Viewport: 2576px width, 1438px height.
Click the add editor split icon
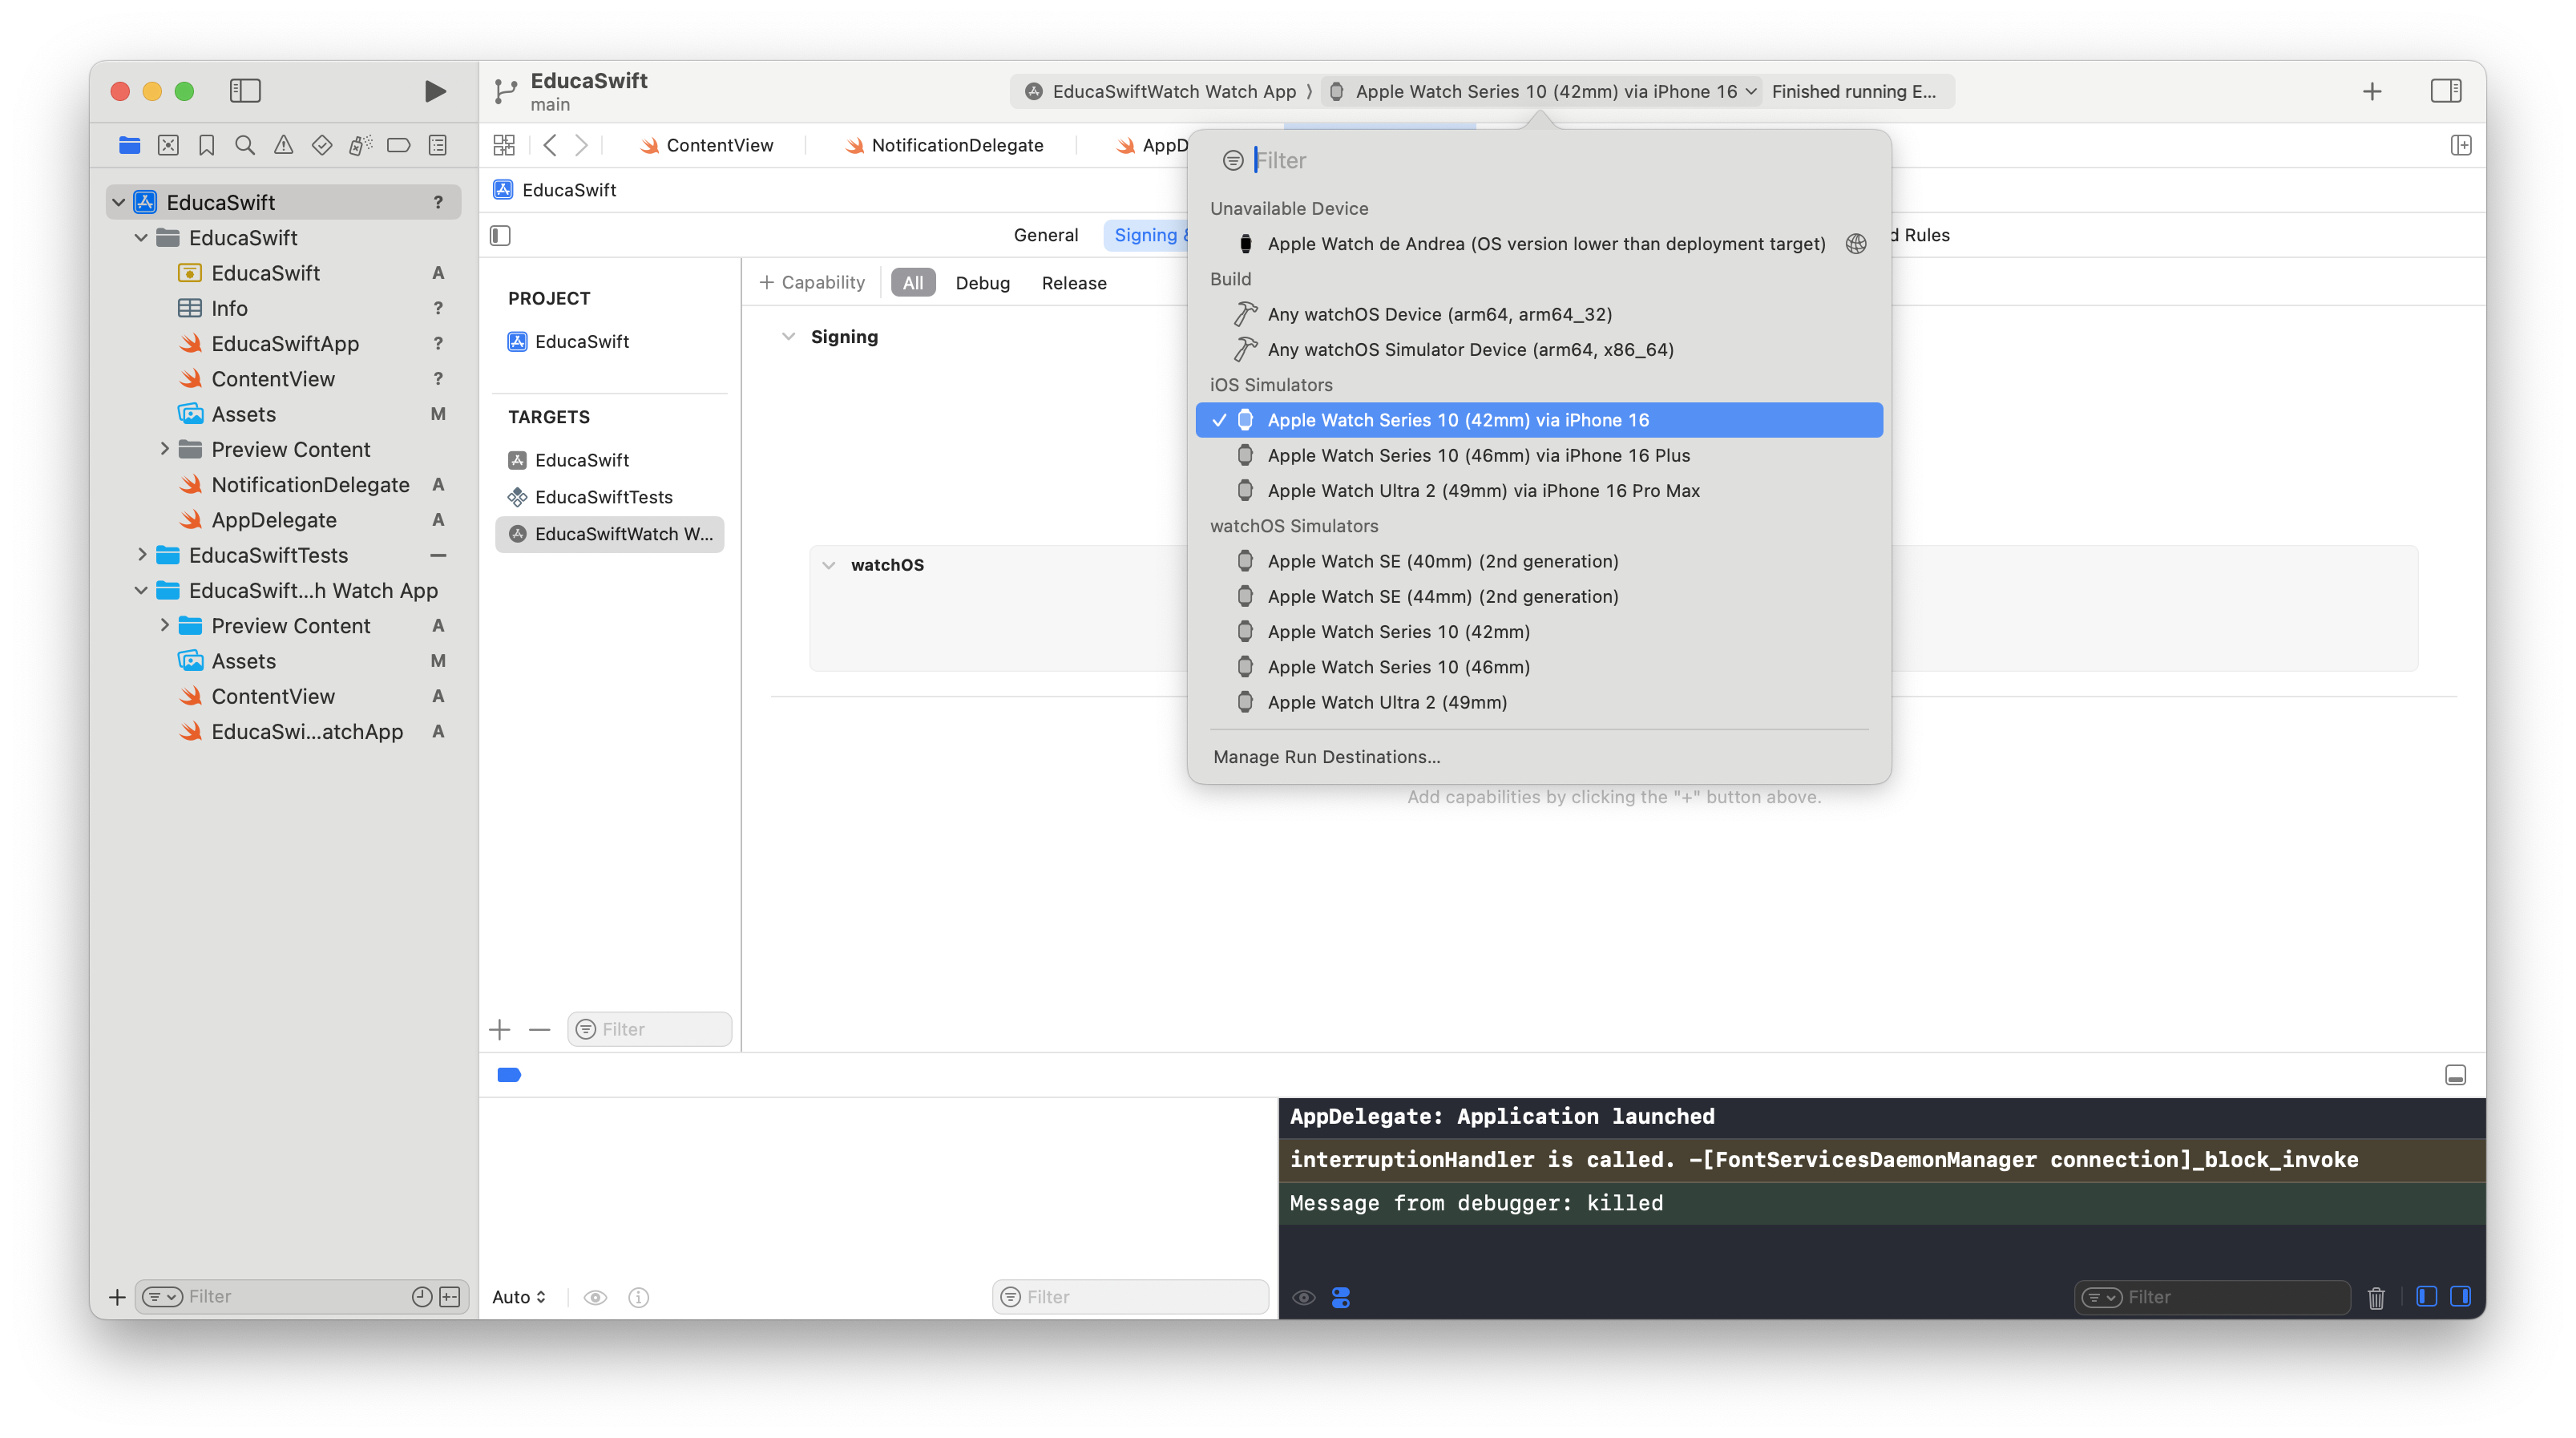tap(2461, 146)
